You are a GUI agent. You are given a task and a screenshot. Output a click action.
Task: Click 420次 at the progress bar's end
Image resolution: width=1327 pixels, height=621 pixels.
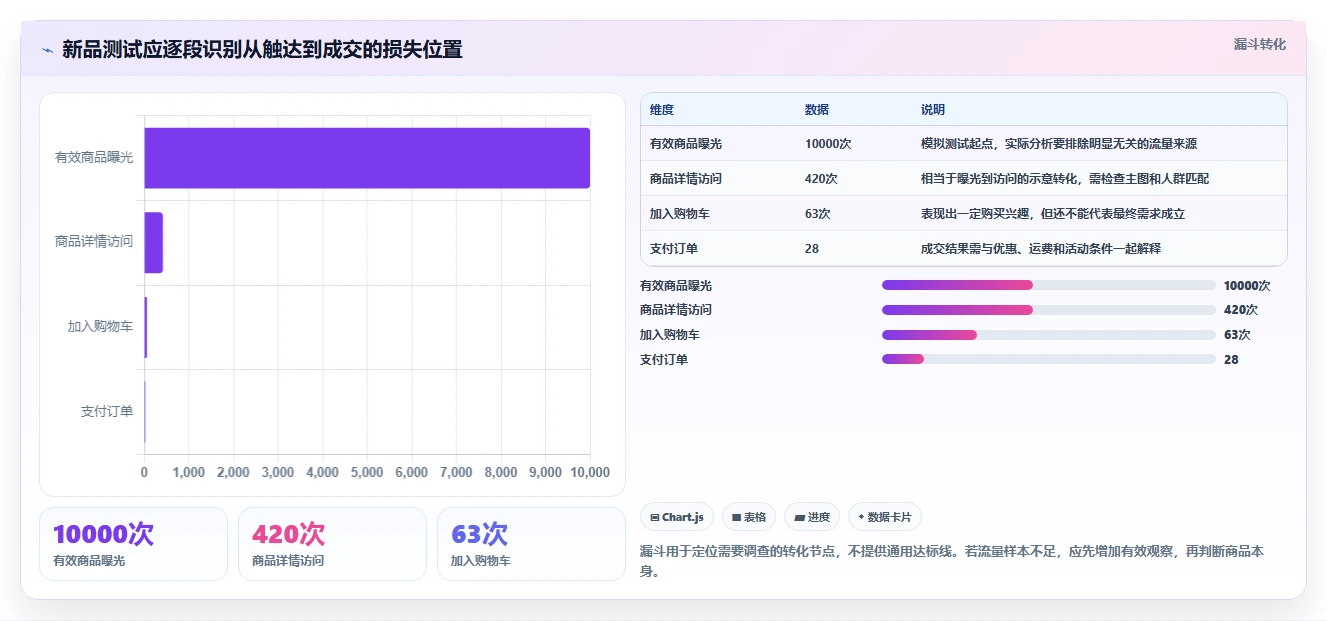point(1241,310)
